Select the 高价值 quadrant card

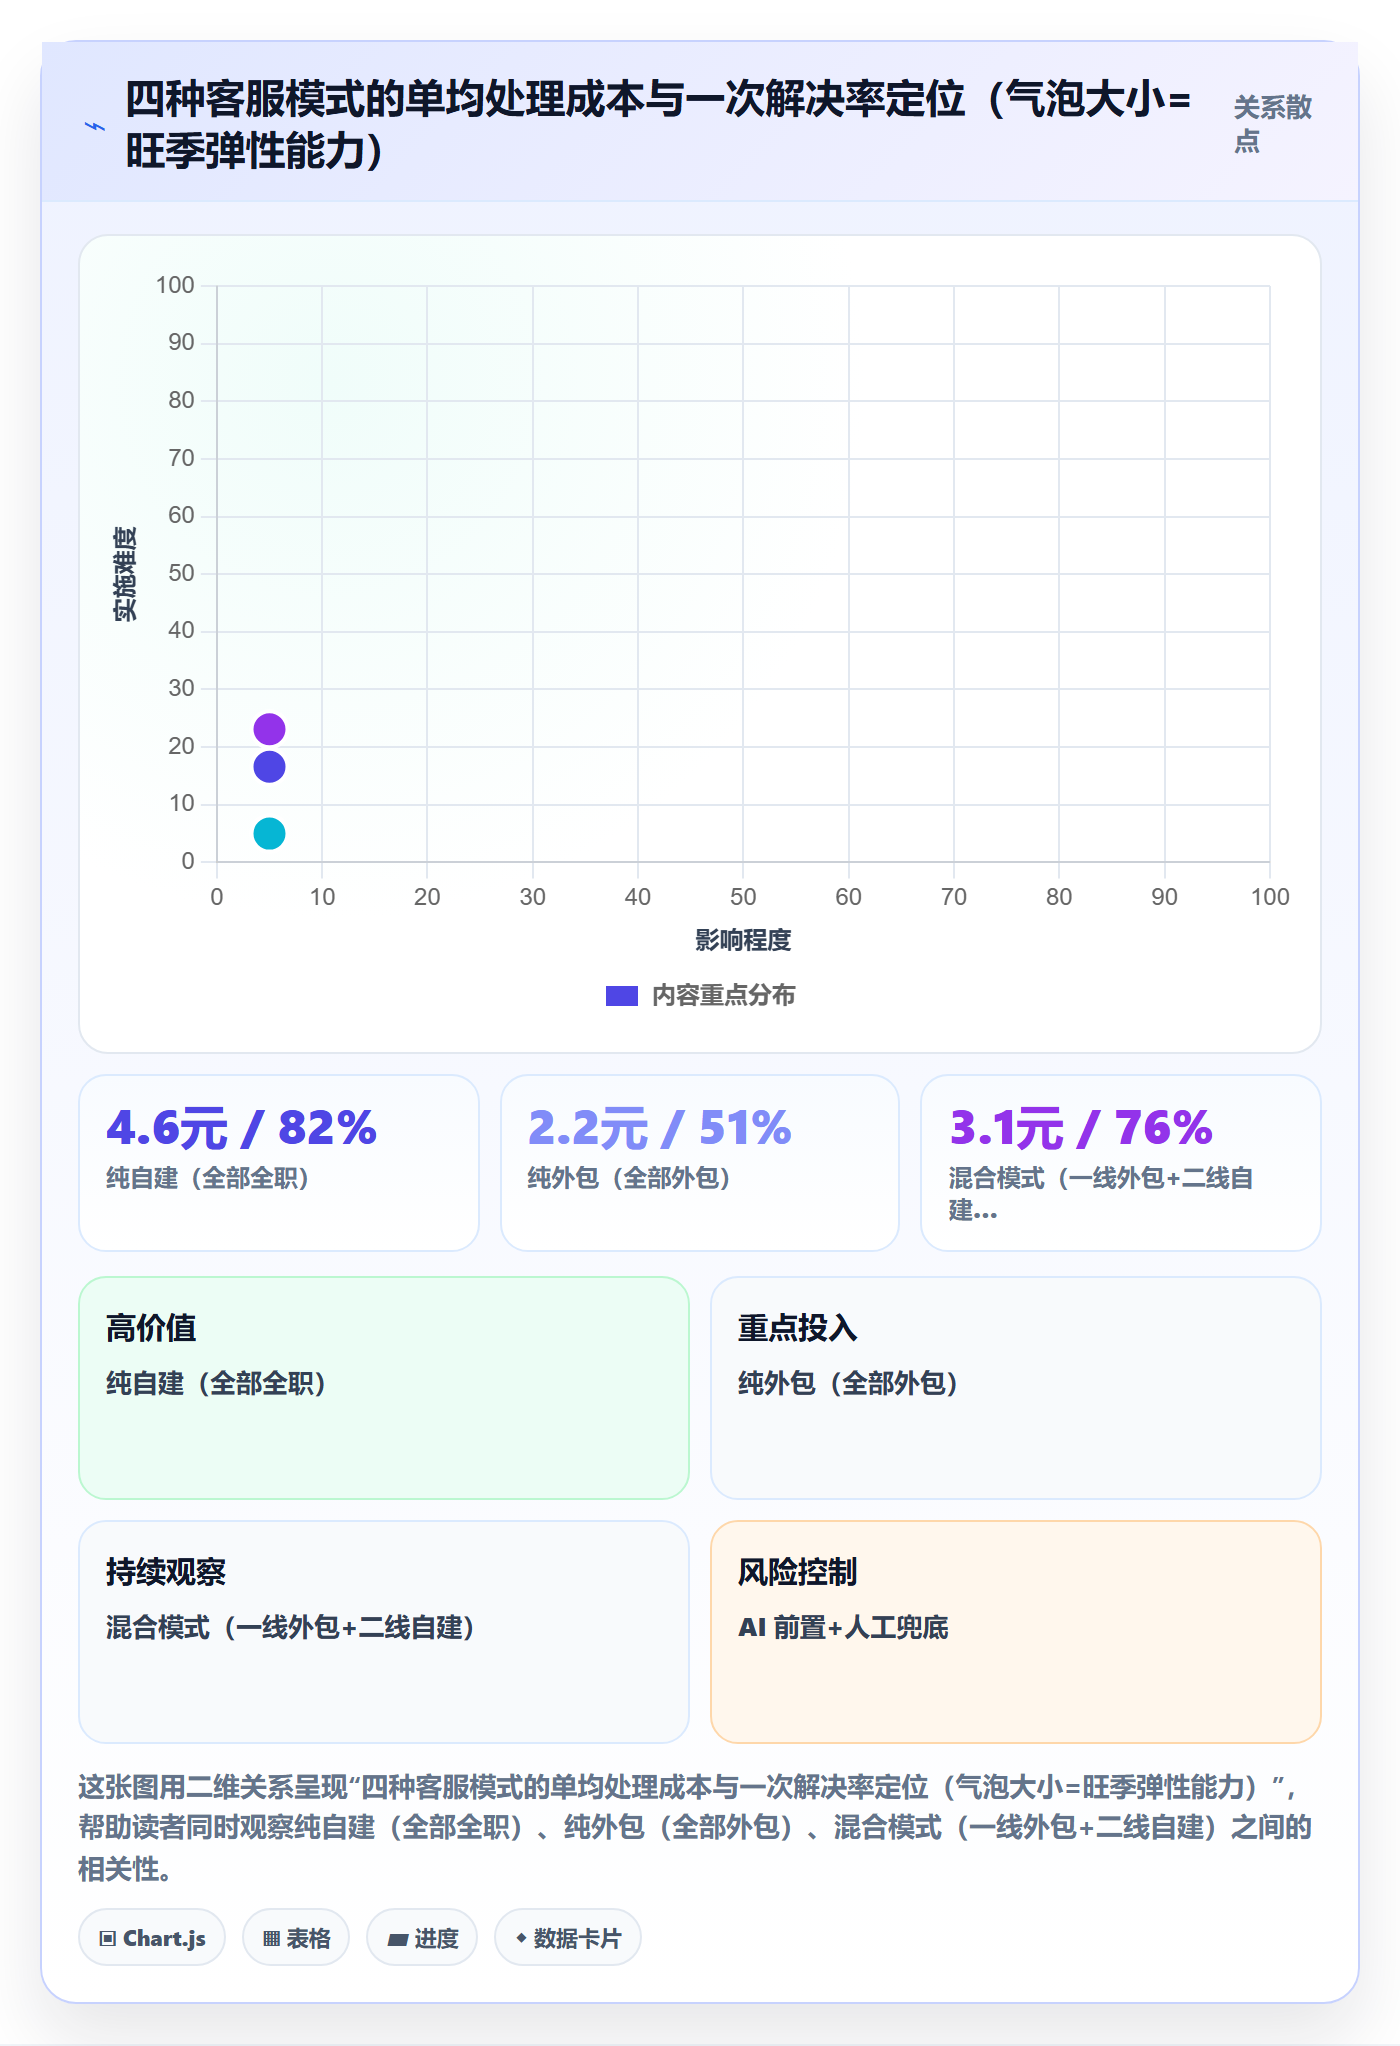(x=384, y=1388)
